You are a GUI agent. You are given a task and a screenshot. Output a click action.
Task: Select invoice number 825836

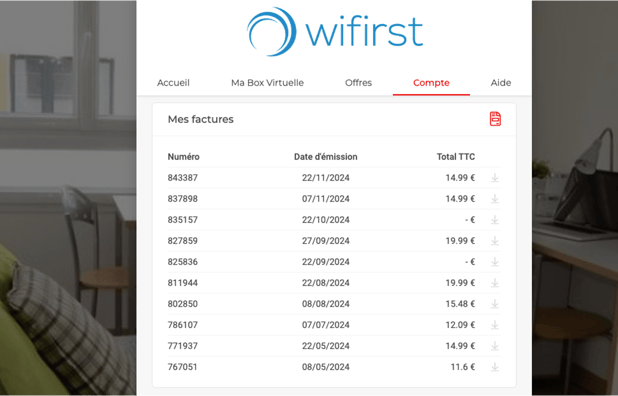(182, 262)
